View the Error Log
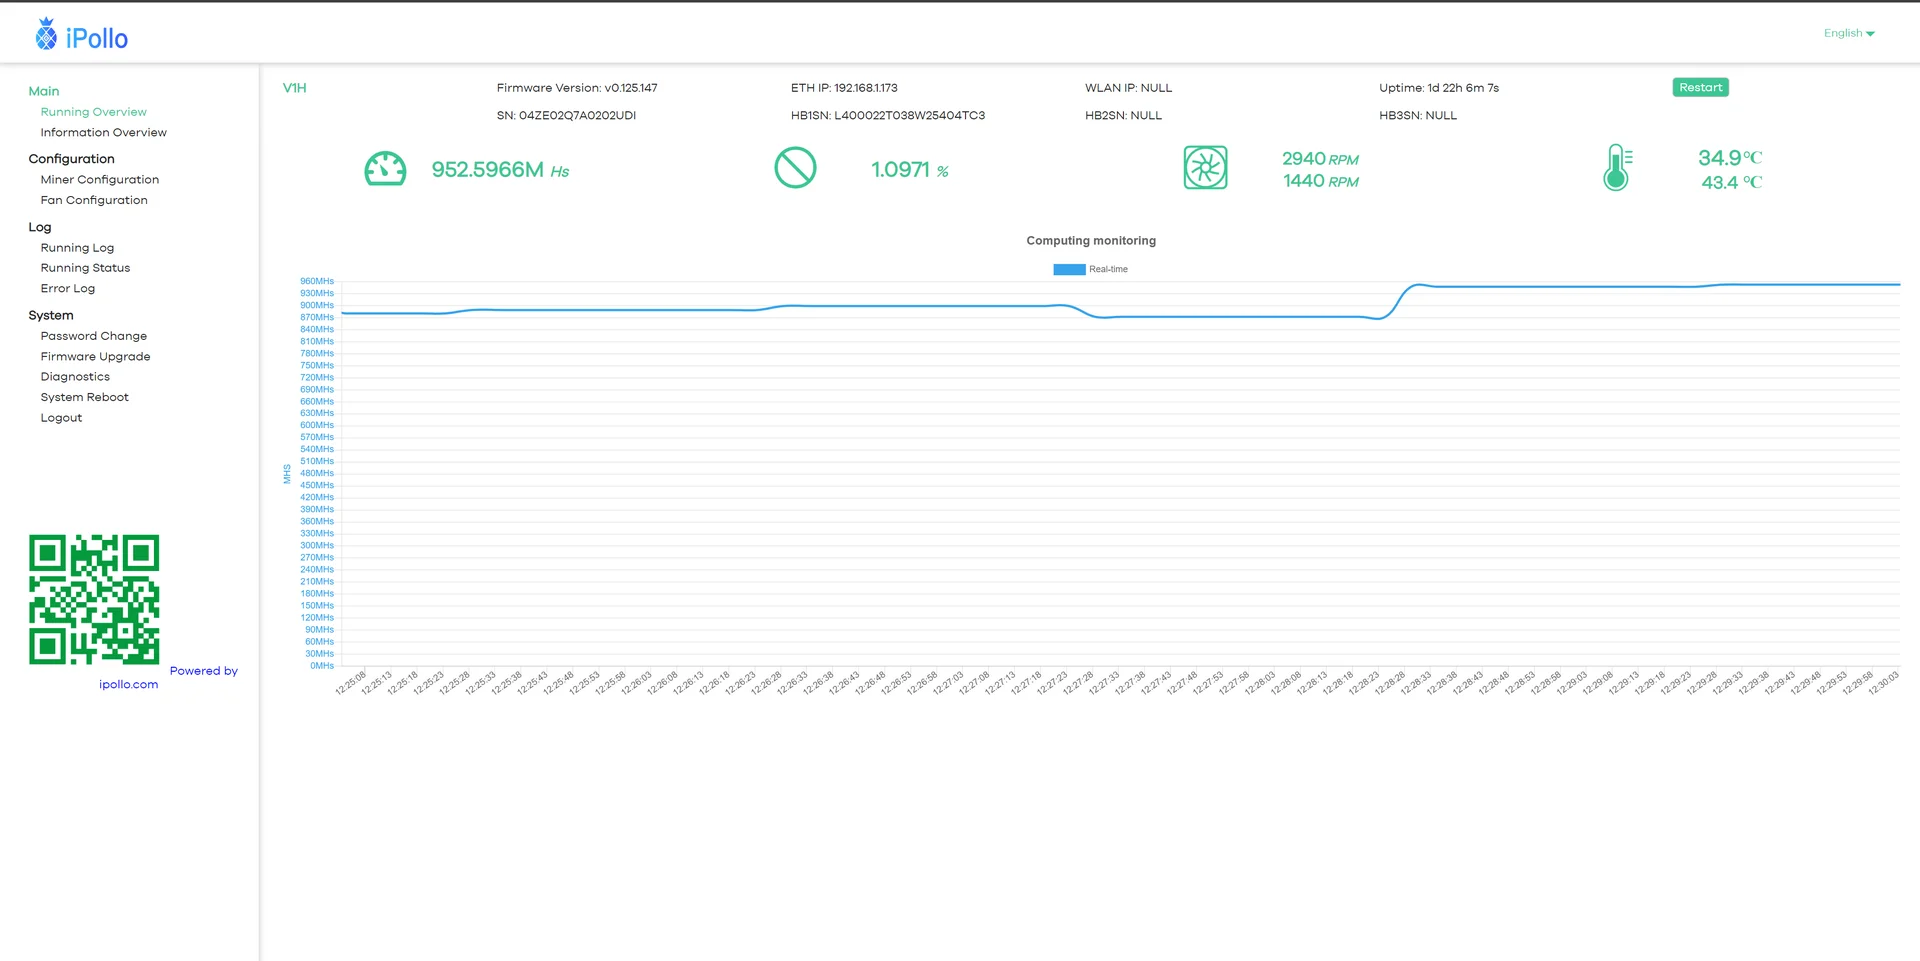1920x961 pixels. (68, 288)
